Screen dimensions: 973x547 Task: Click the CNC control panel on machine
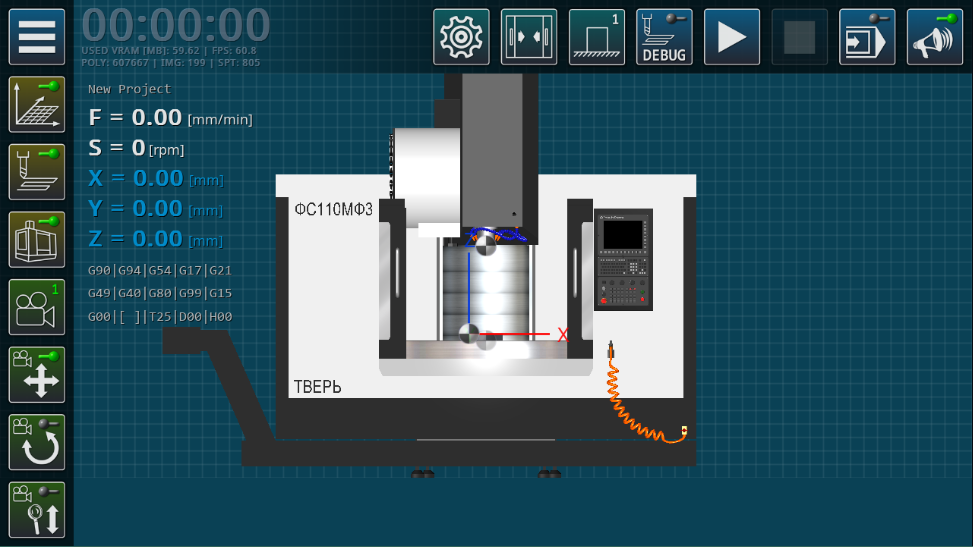pos(623,259)
